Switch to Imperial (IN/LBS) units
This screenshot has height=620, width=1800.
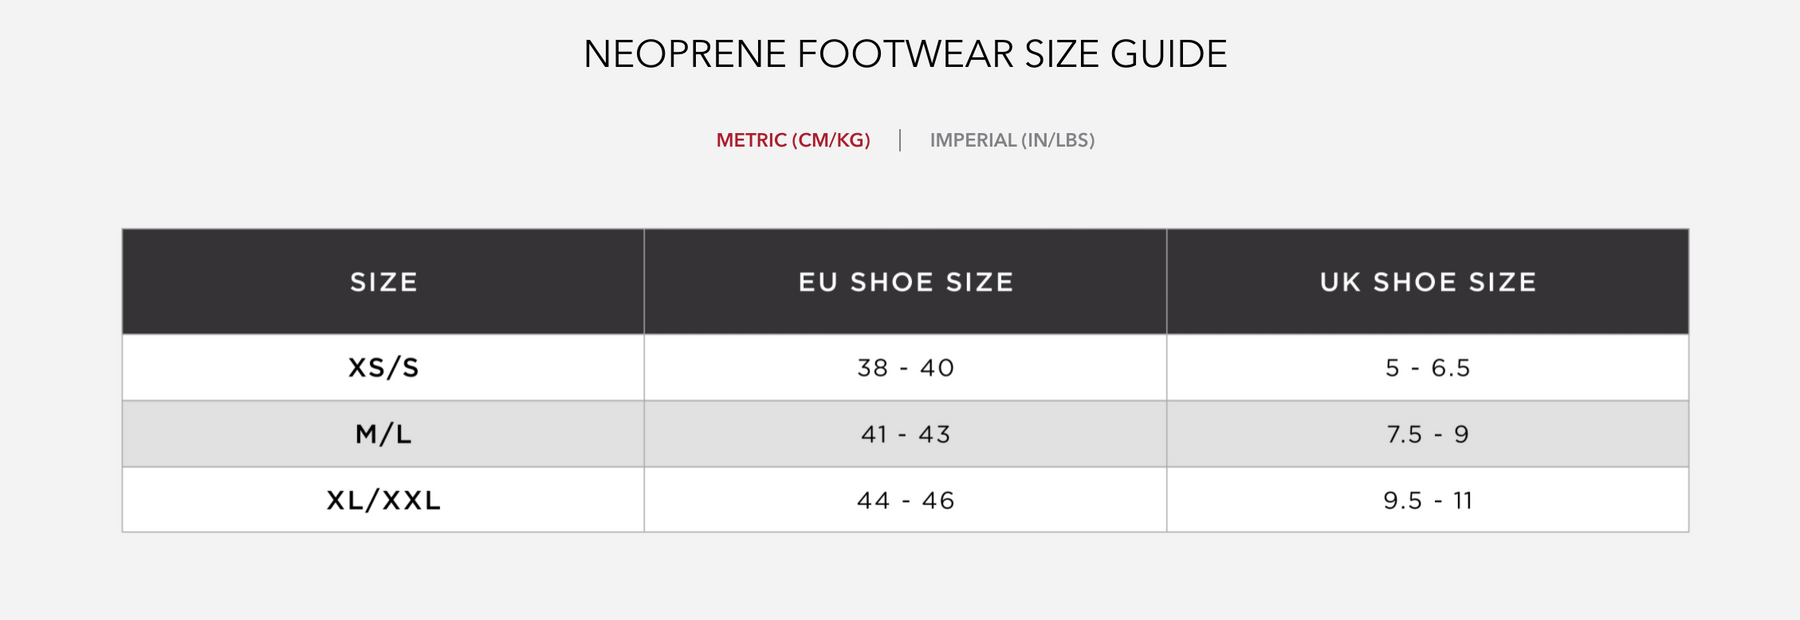click(x=1012, y=140)
